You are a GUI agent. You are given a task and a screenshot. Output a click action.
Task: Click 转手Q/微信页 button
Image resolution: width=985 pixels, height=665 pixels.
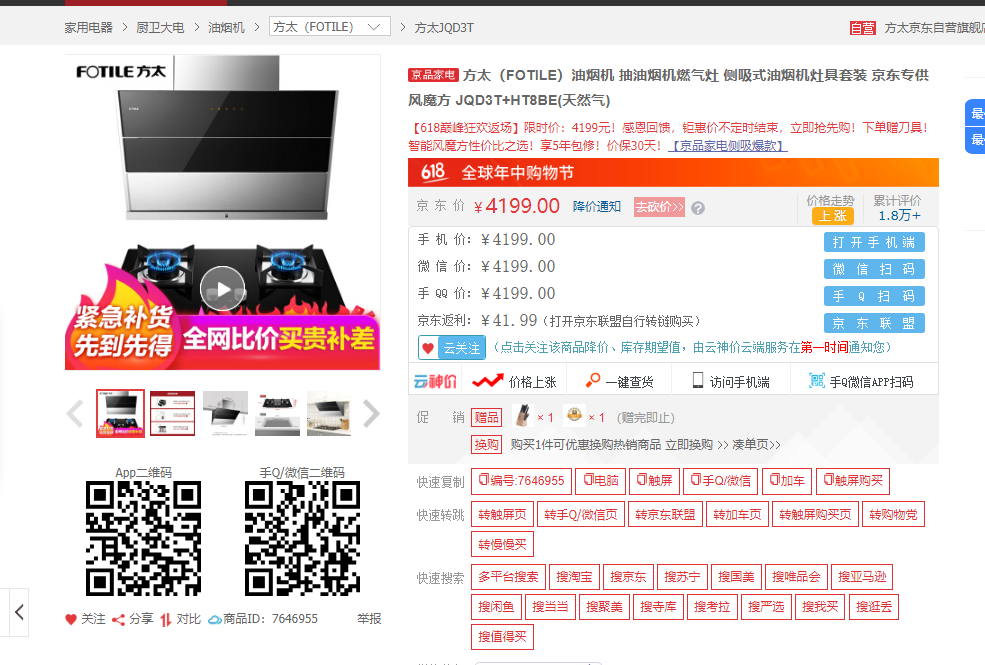point(581,514)
